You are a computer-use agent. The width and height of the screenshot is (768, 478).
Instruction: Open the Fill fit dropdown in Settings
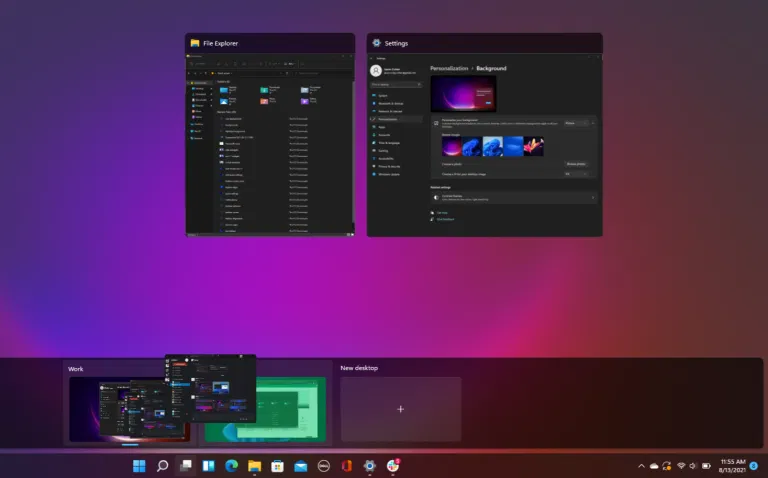[x=576, y=174]
